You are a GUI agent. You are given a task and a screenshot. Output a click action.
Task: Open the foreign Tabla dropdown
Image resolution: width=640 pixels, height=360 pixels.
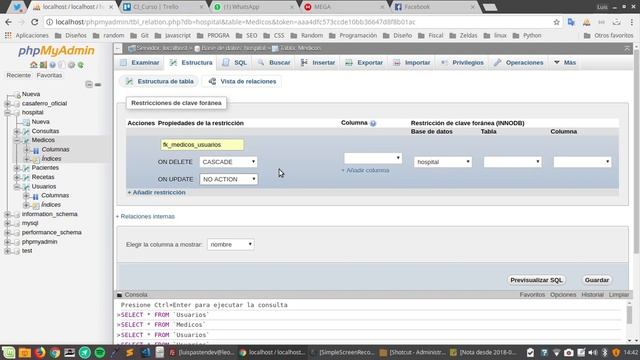pyautogui.click(x=513, y=162)
